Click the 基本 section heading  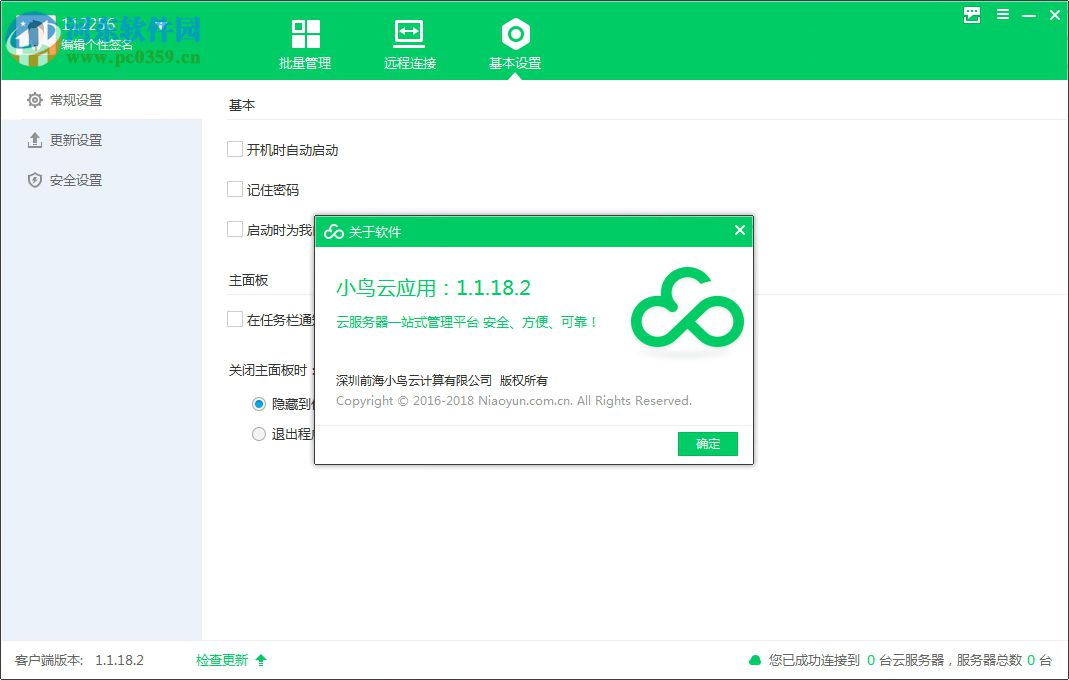coord(242,105)
